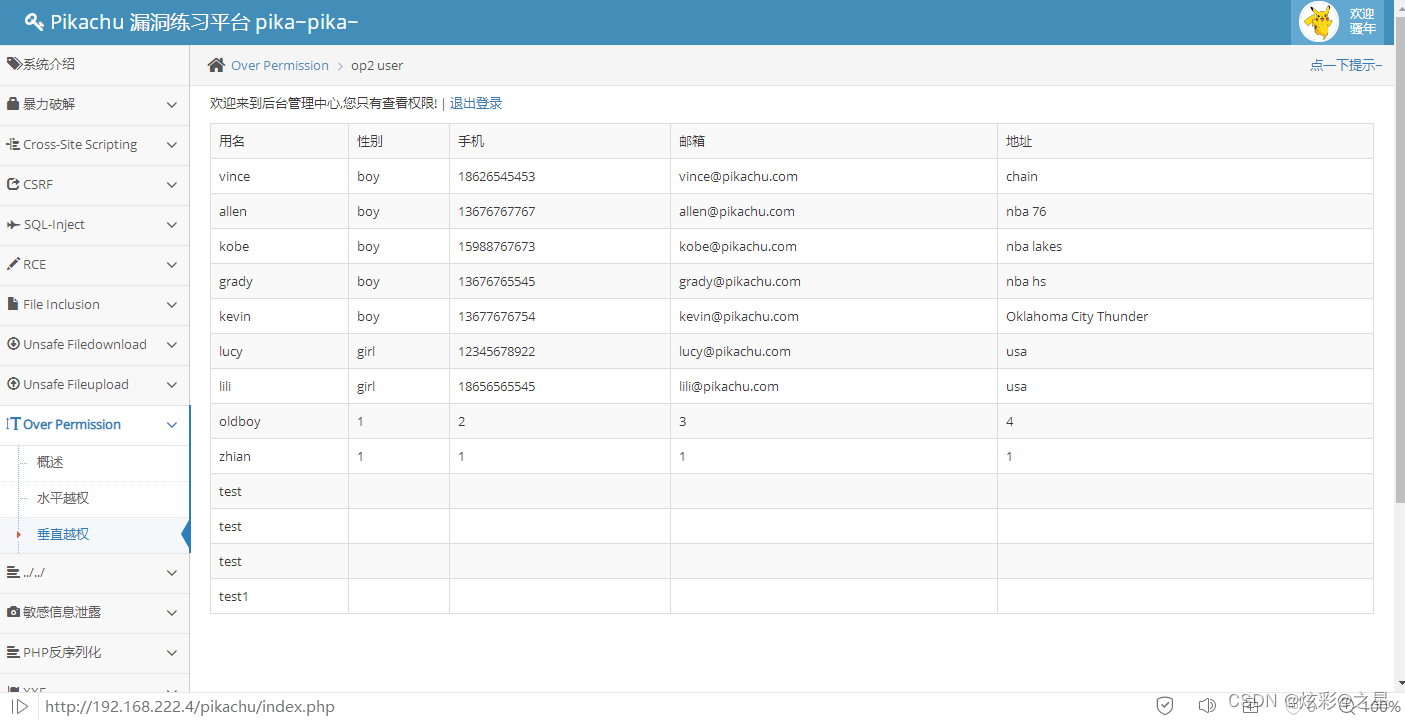Click the list icon beside ../../ item
Viewport: 1405px width, 720px height.
tap(13, 572)
